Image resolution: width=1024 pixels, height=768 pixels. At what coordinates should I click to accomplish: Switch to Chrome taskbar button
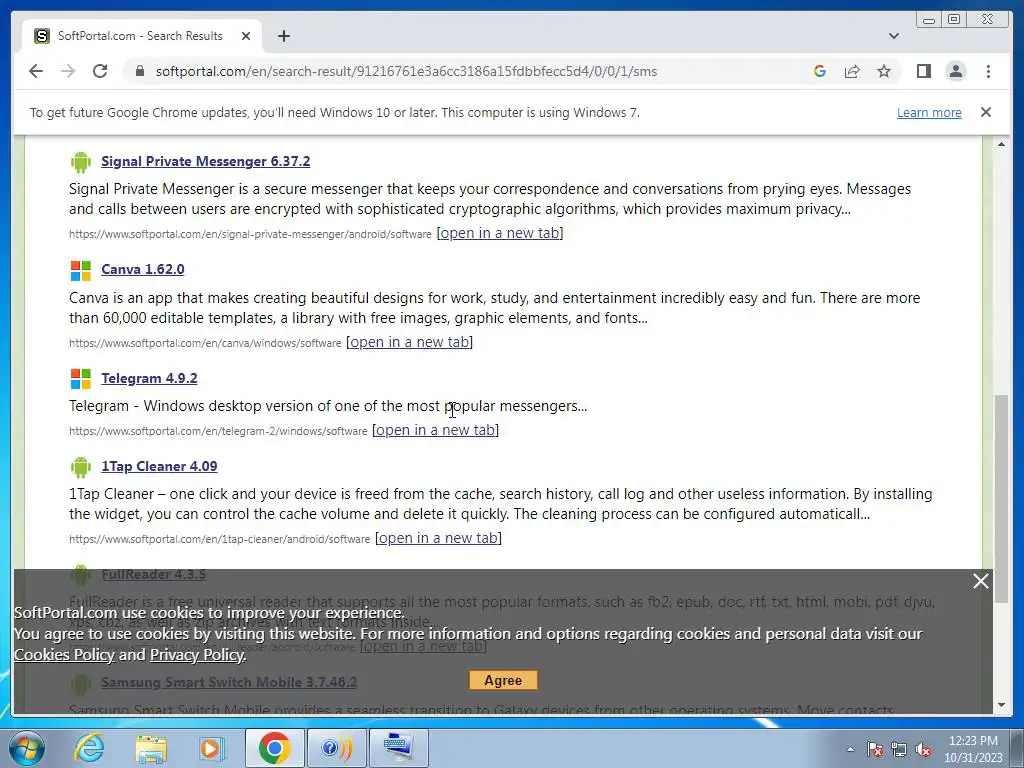click(x=274, y=748)
